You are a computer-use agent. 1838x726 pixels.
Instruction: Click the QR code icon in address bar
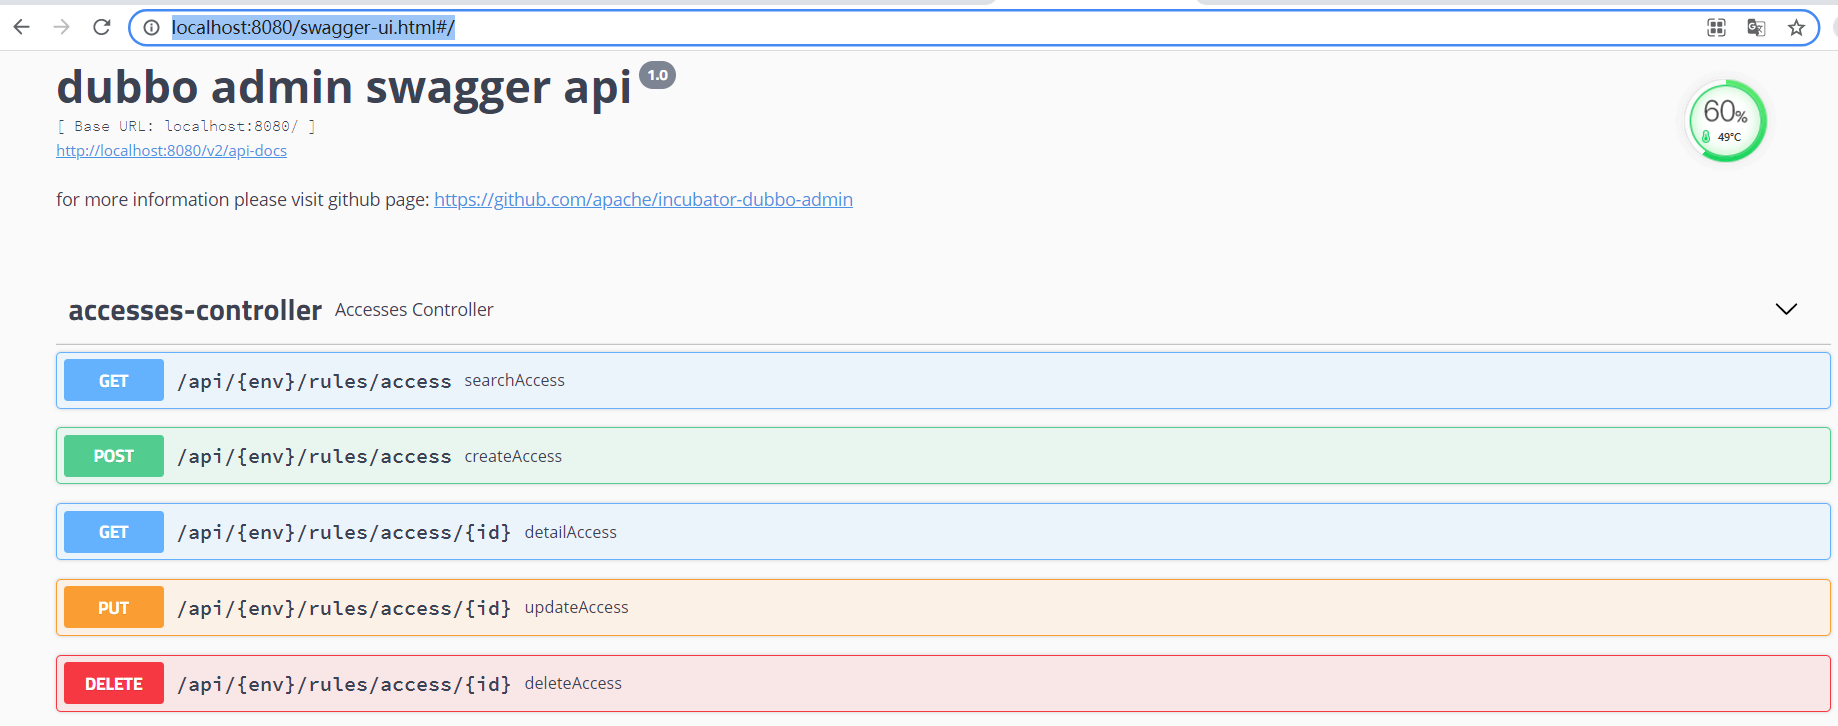1716,28
